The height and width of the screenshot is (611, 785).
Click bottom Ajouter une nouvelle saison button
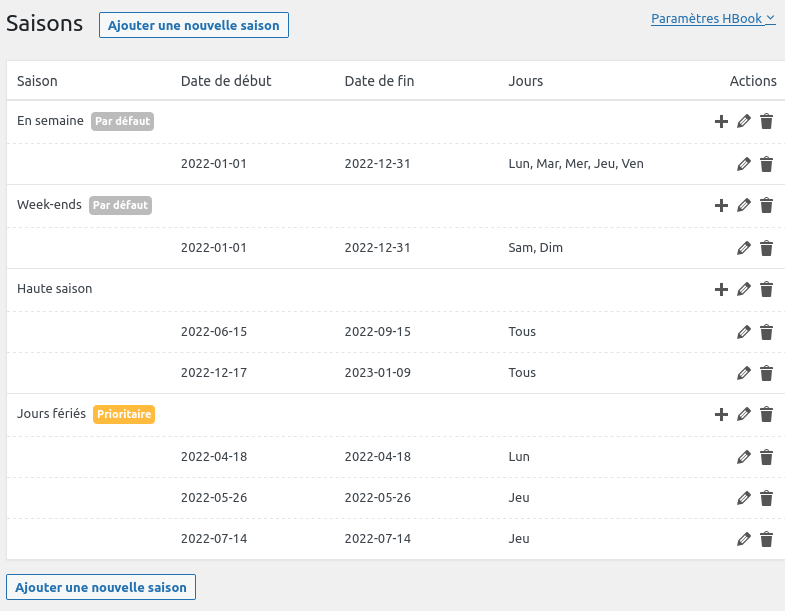coord(101,587)
